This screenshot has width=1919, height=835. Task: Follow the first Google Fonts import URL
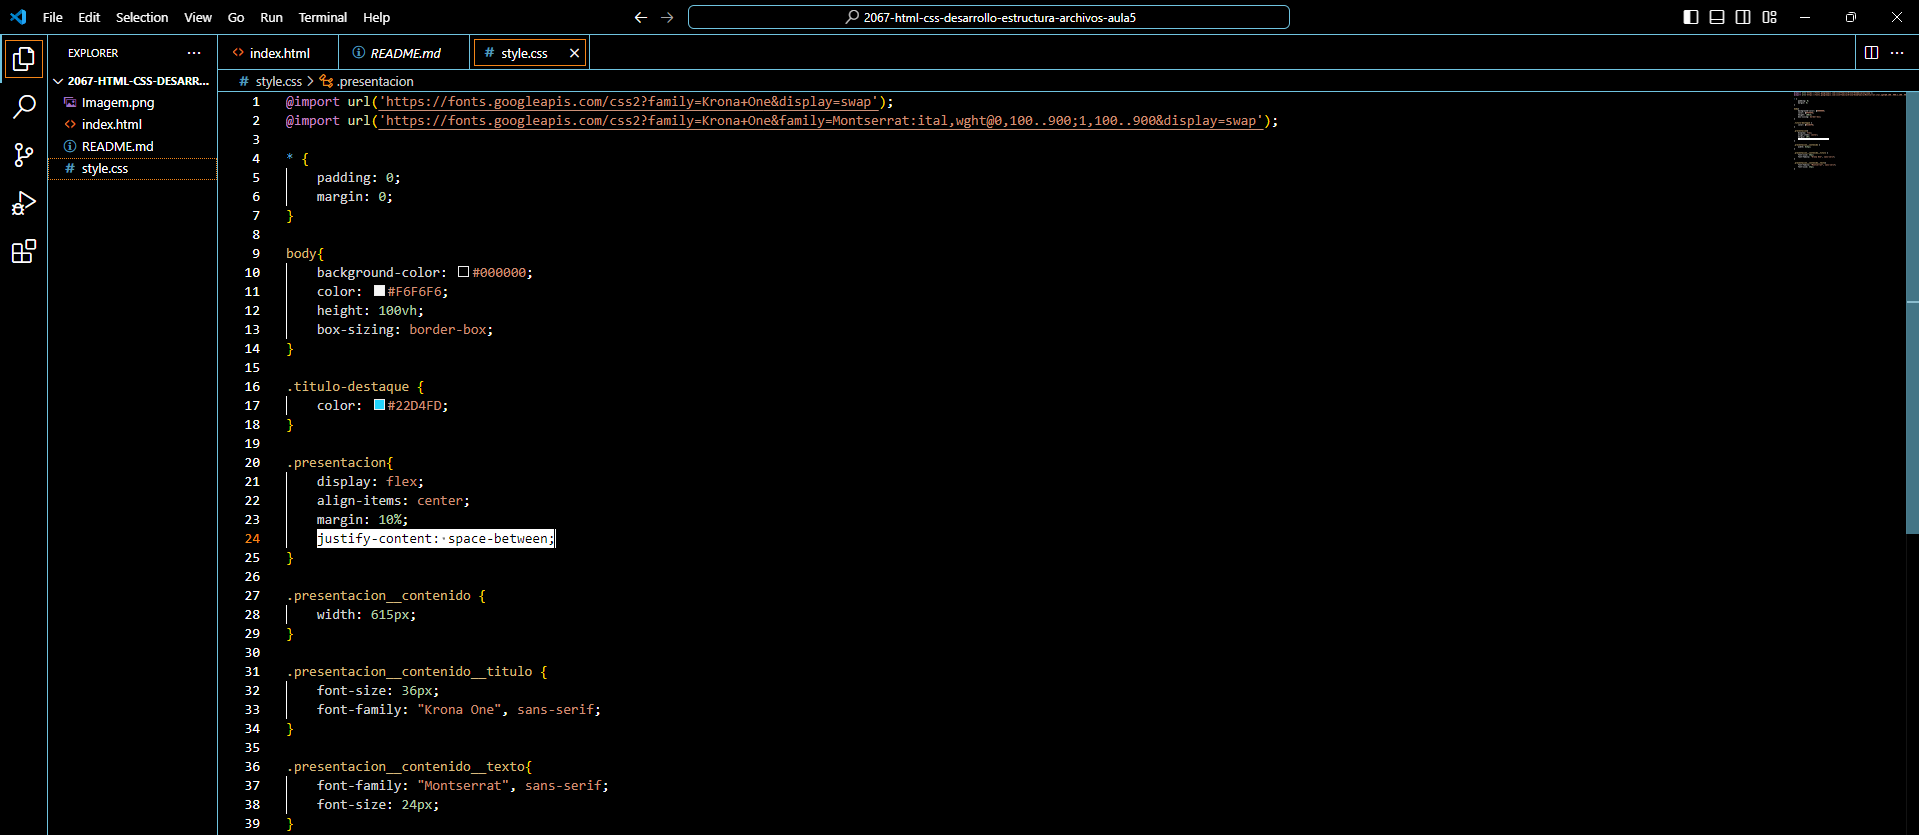pos(628,101)
